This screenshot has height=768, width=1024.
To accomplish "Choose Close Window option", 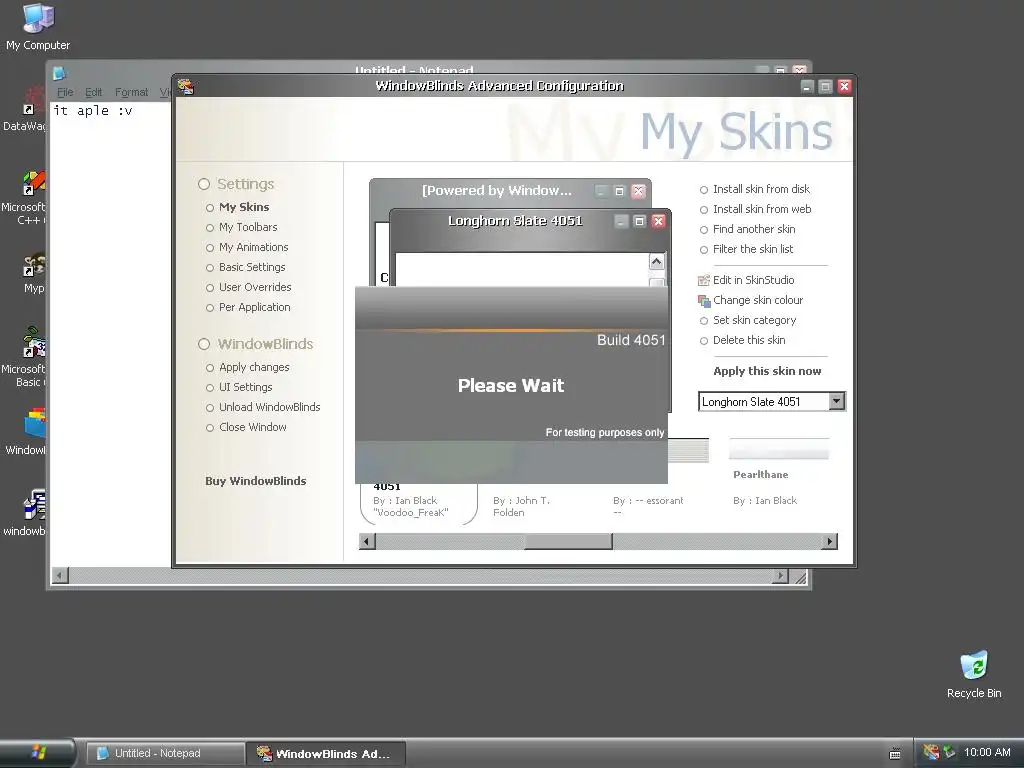I will 252,427.
